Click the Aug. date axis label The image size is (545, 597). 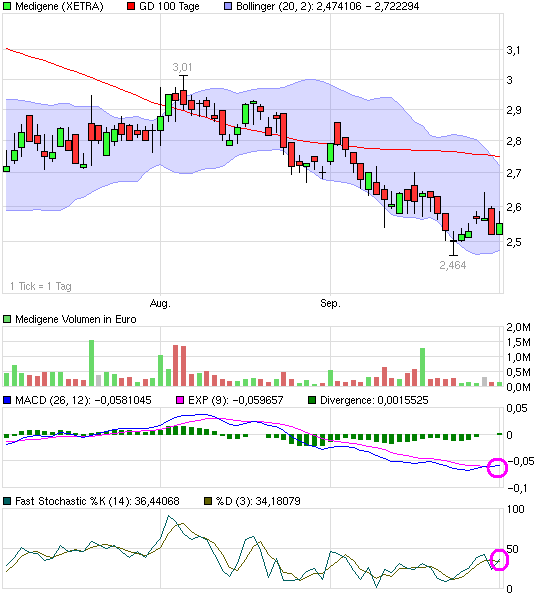(x=160, y=303)
